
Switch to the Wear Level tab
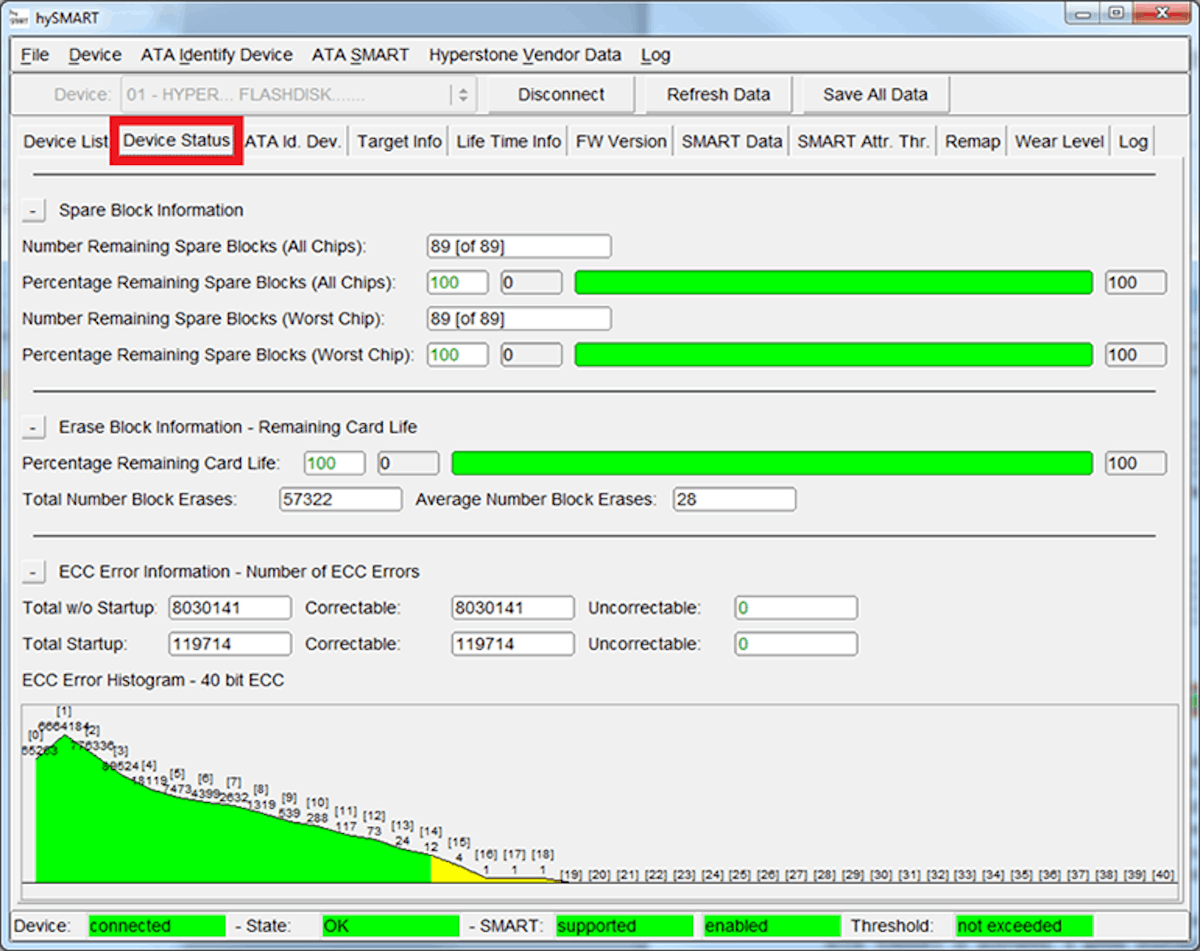pos(1058,142)
